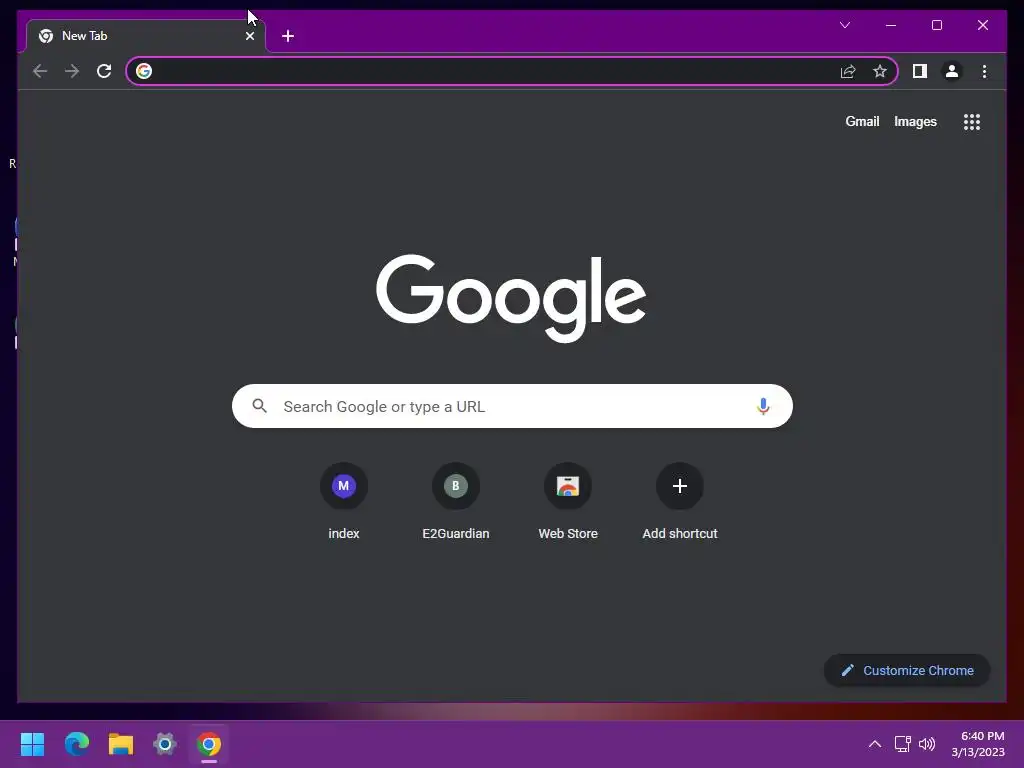Open the profile avatar menu
Screen dimensions: 1024x768
pyautogui.click(x=952, y=71)
